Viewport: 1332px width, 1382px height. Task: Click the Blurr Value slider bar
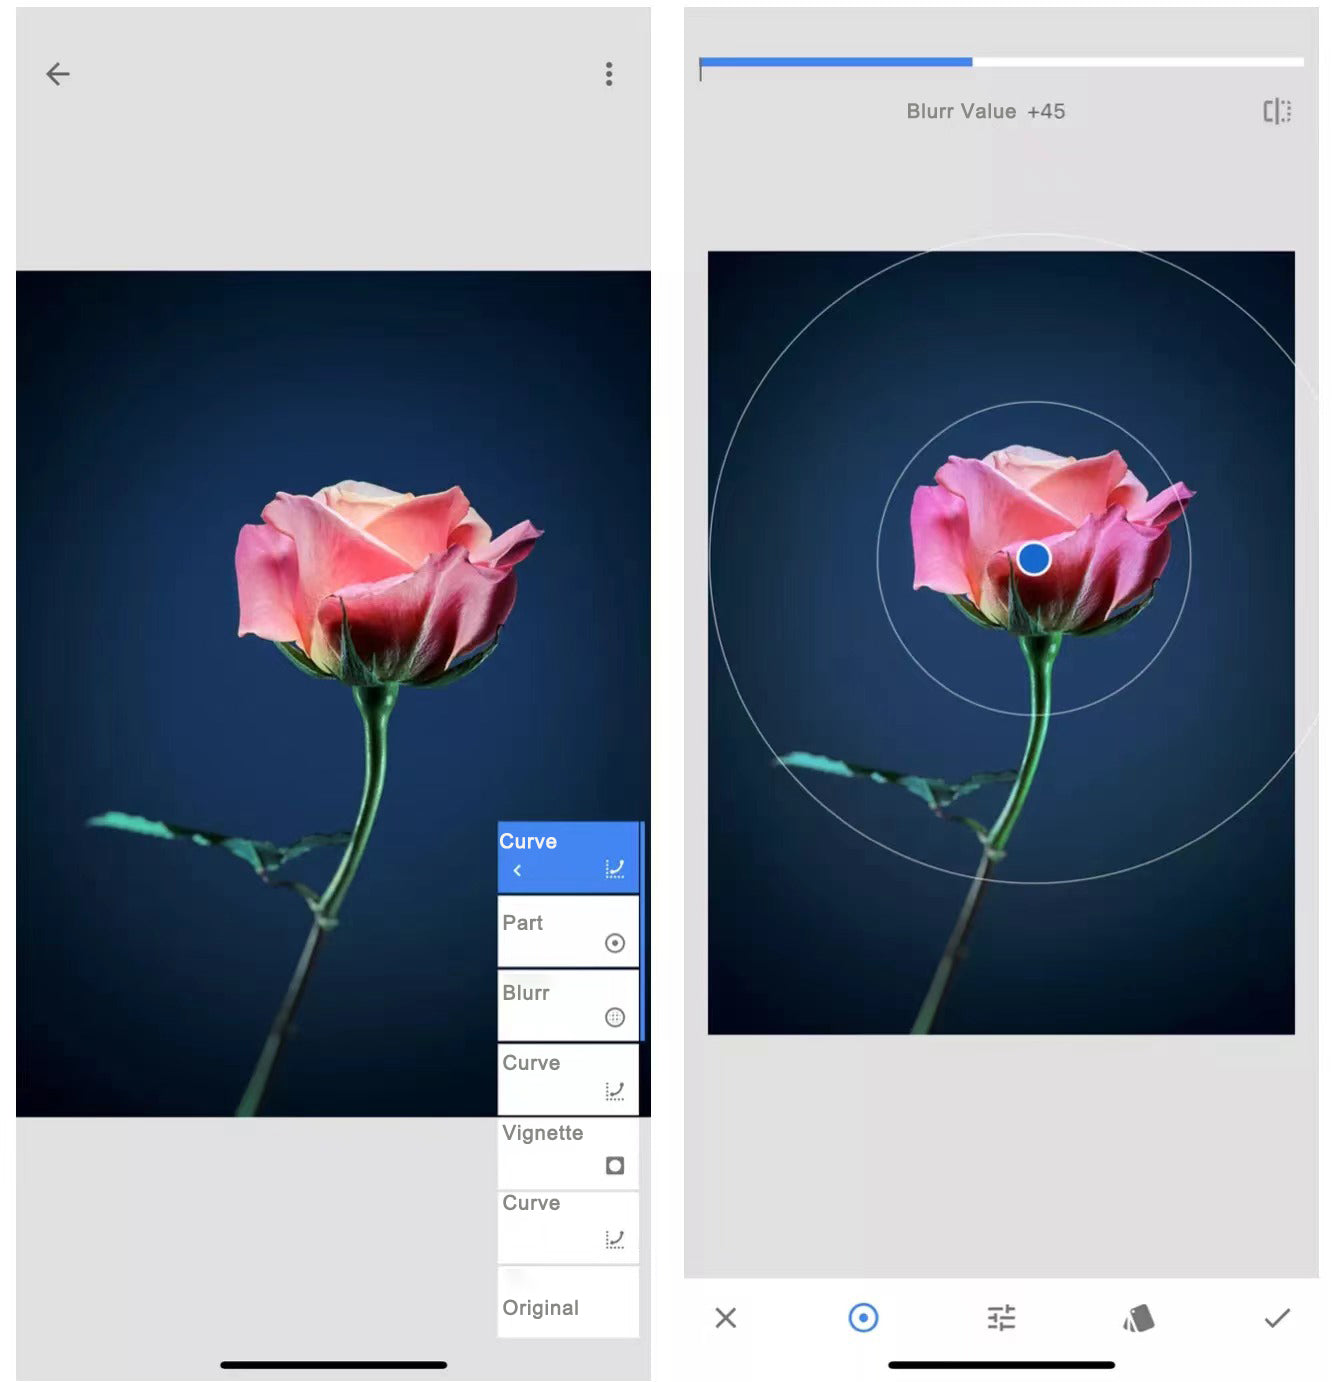[x=1000, y=62]
